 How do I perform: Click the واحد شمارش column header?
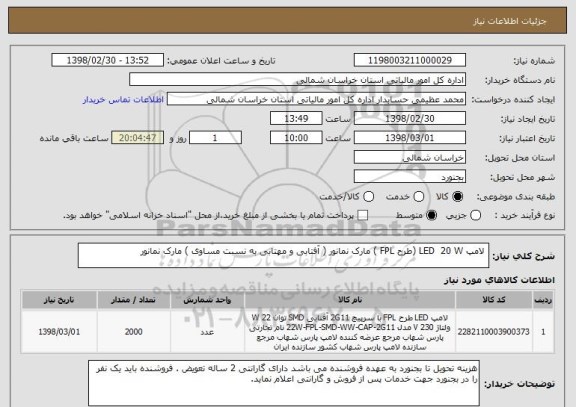coord(207,300)
